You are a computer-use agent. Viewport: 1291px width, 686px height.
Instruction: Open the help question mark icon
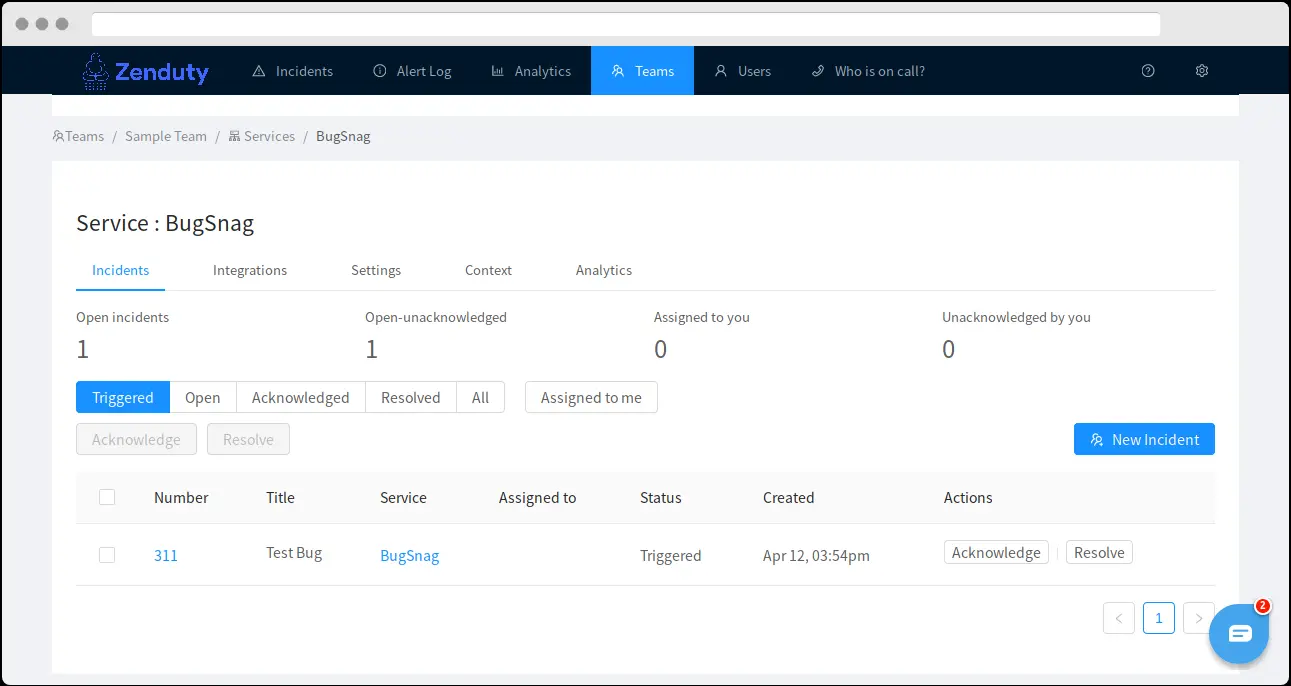(x=1148, y=71)
